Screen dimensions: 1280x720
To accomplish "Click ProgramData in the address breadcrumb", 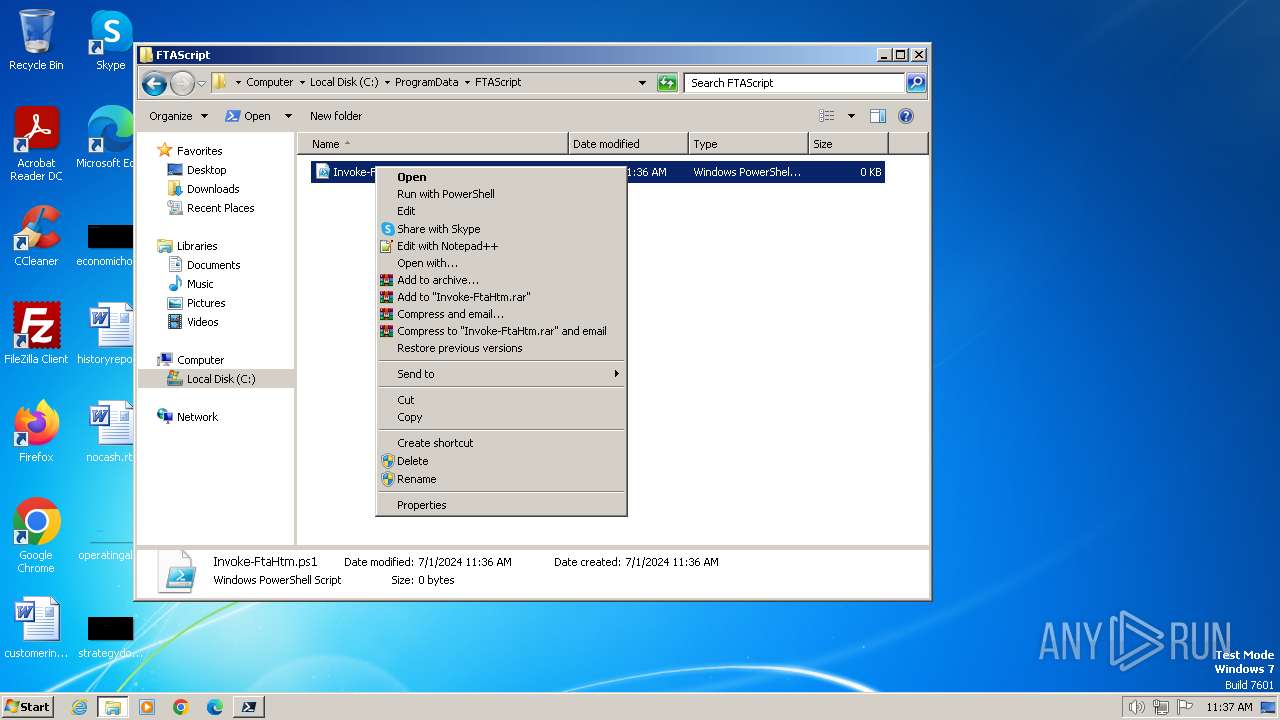I will coord(426,83).
